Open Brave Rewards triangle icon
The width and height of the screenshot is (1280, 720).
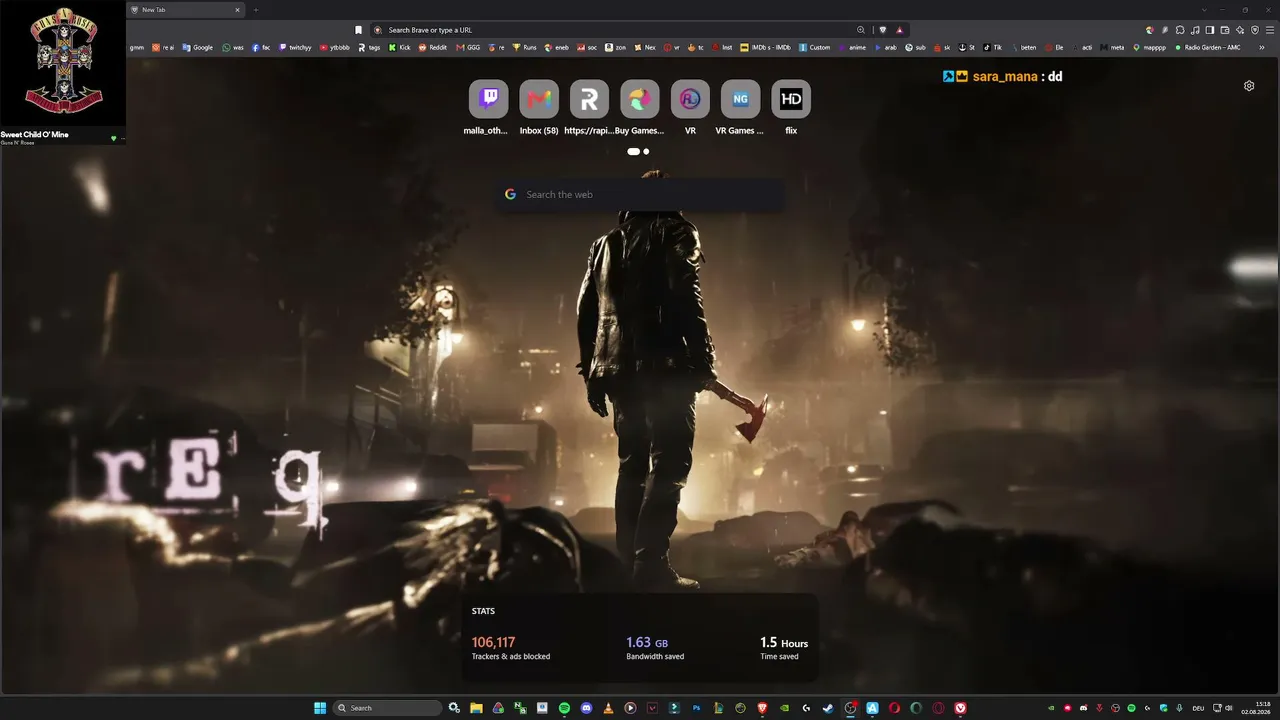click(900, 30)
